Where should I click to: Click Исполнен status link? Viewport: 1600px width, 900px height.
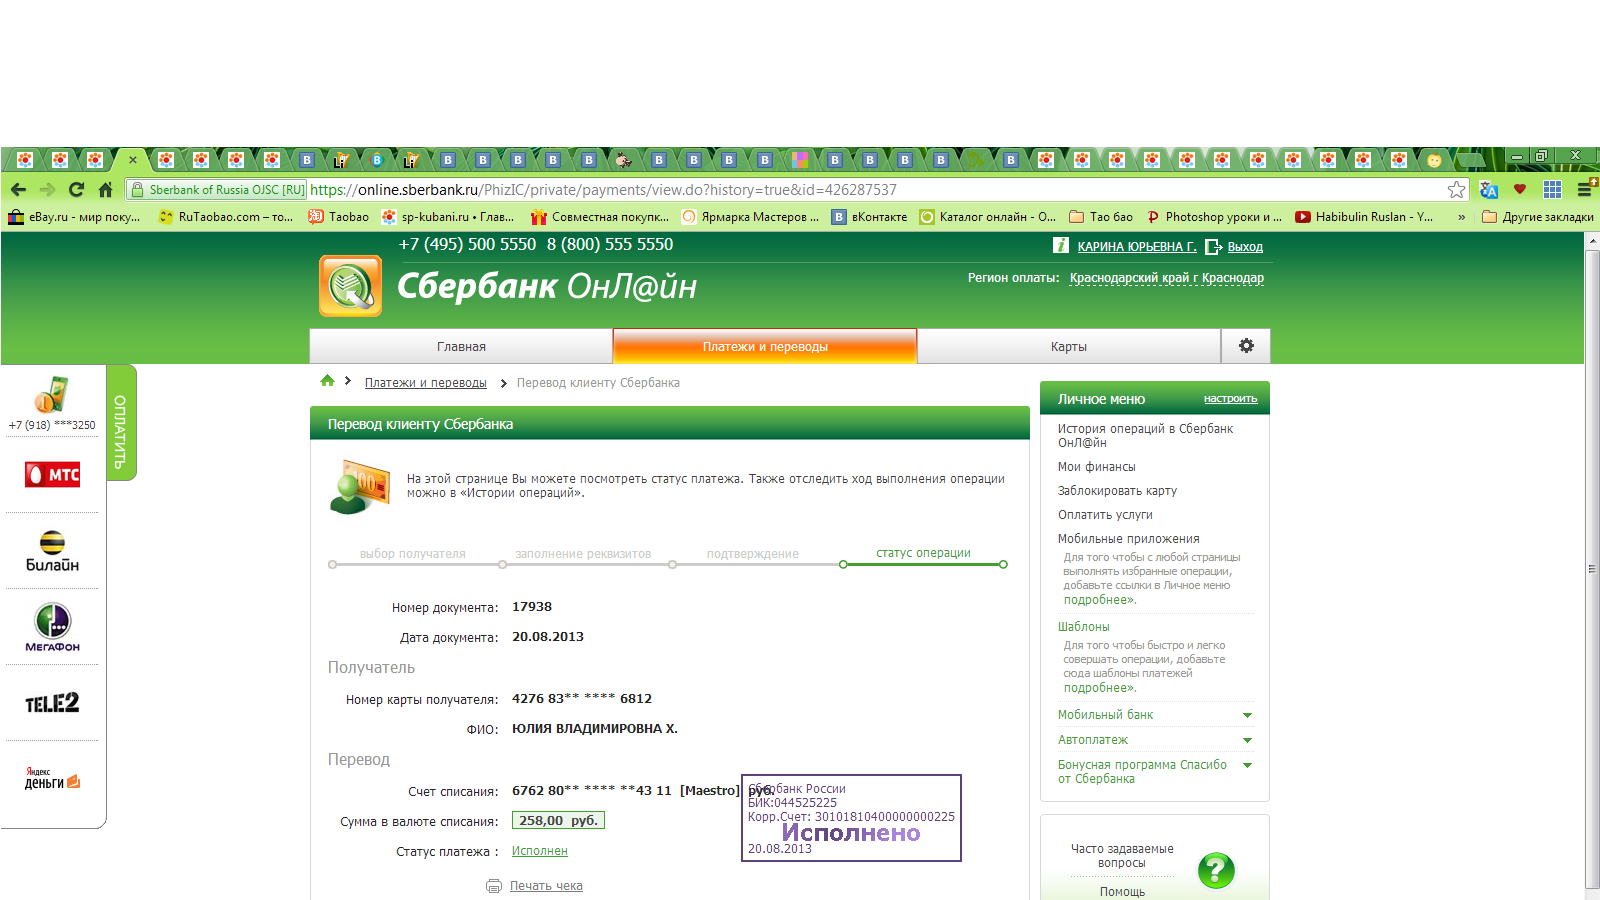click(539, 851)
